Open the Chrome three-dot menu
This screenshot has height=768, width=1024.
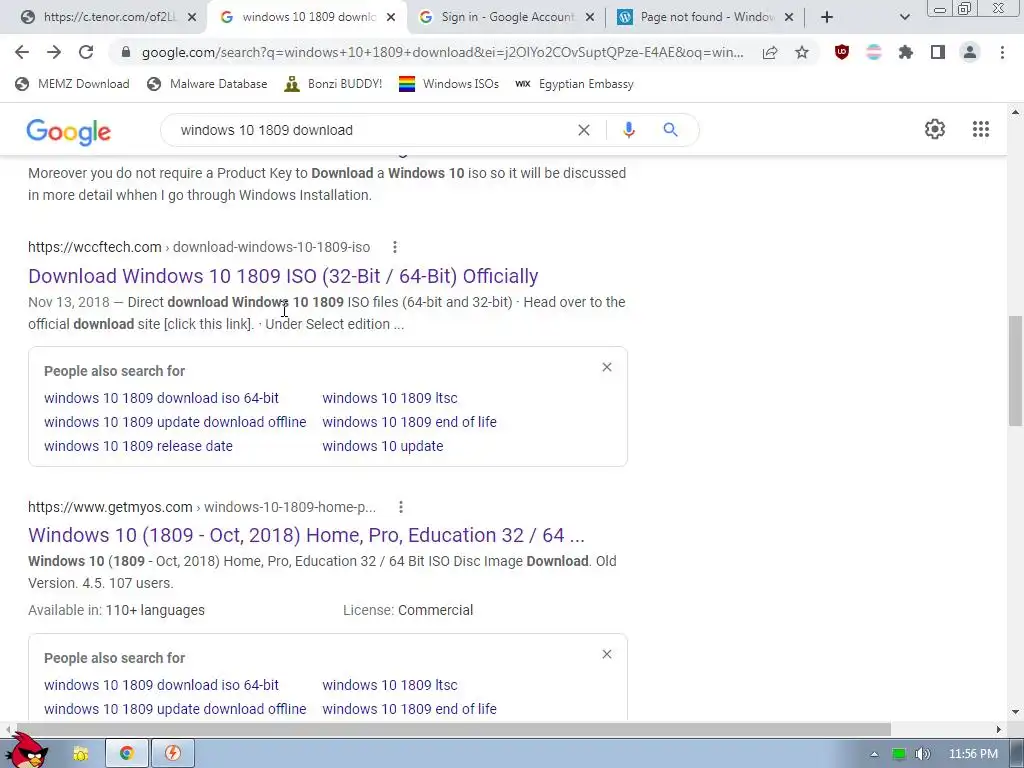(x=1002, y=52)
